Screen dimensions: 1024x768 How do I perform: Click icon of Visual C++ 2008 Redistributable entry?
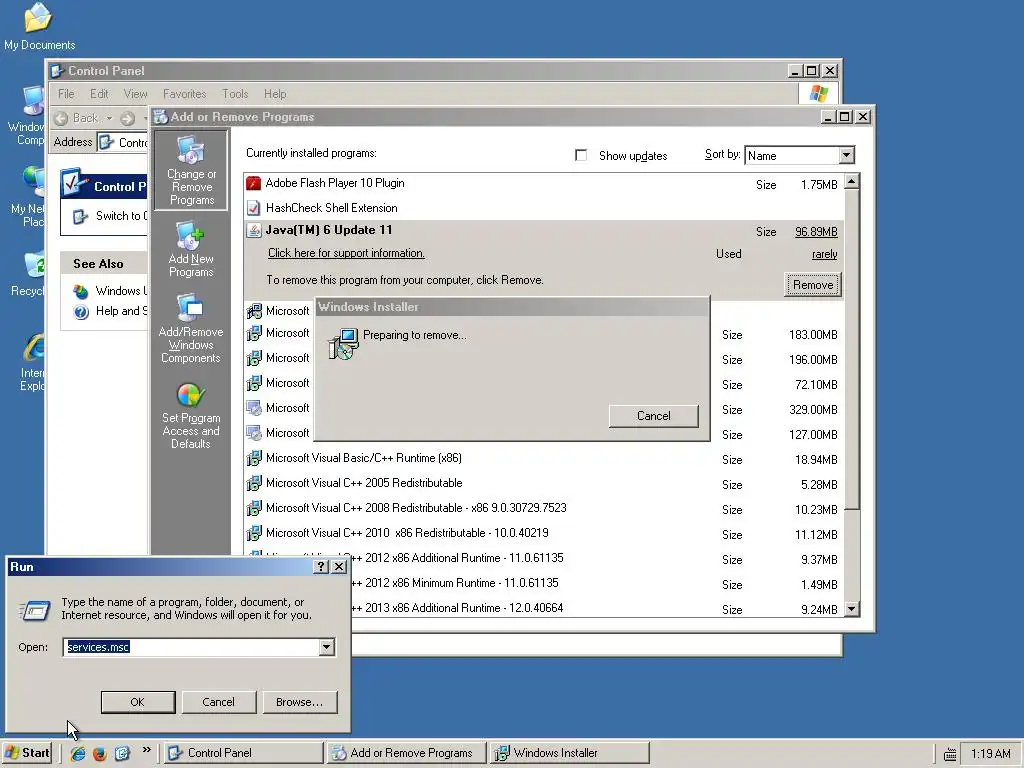[253, 508]
